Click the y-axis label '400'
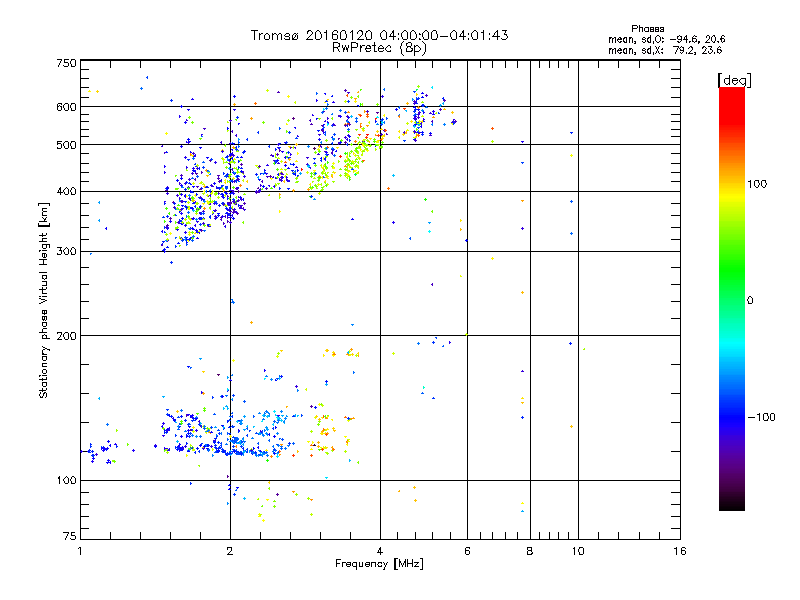The width and height of the screenshot is (800, 600). [66, 192]
